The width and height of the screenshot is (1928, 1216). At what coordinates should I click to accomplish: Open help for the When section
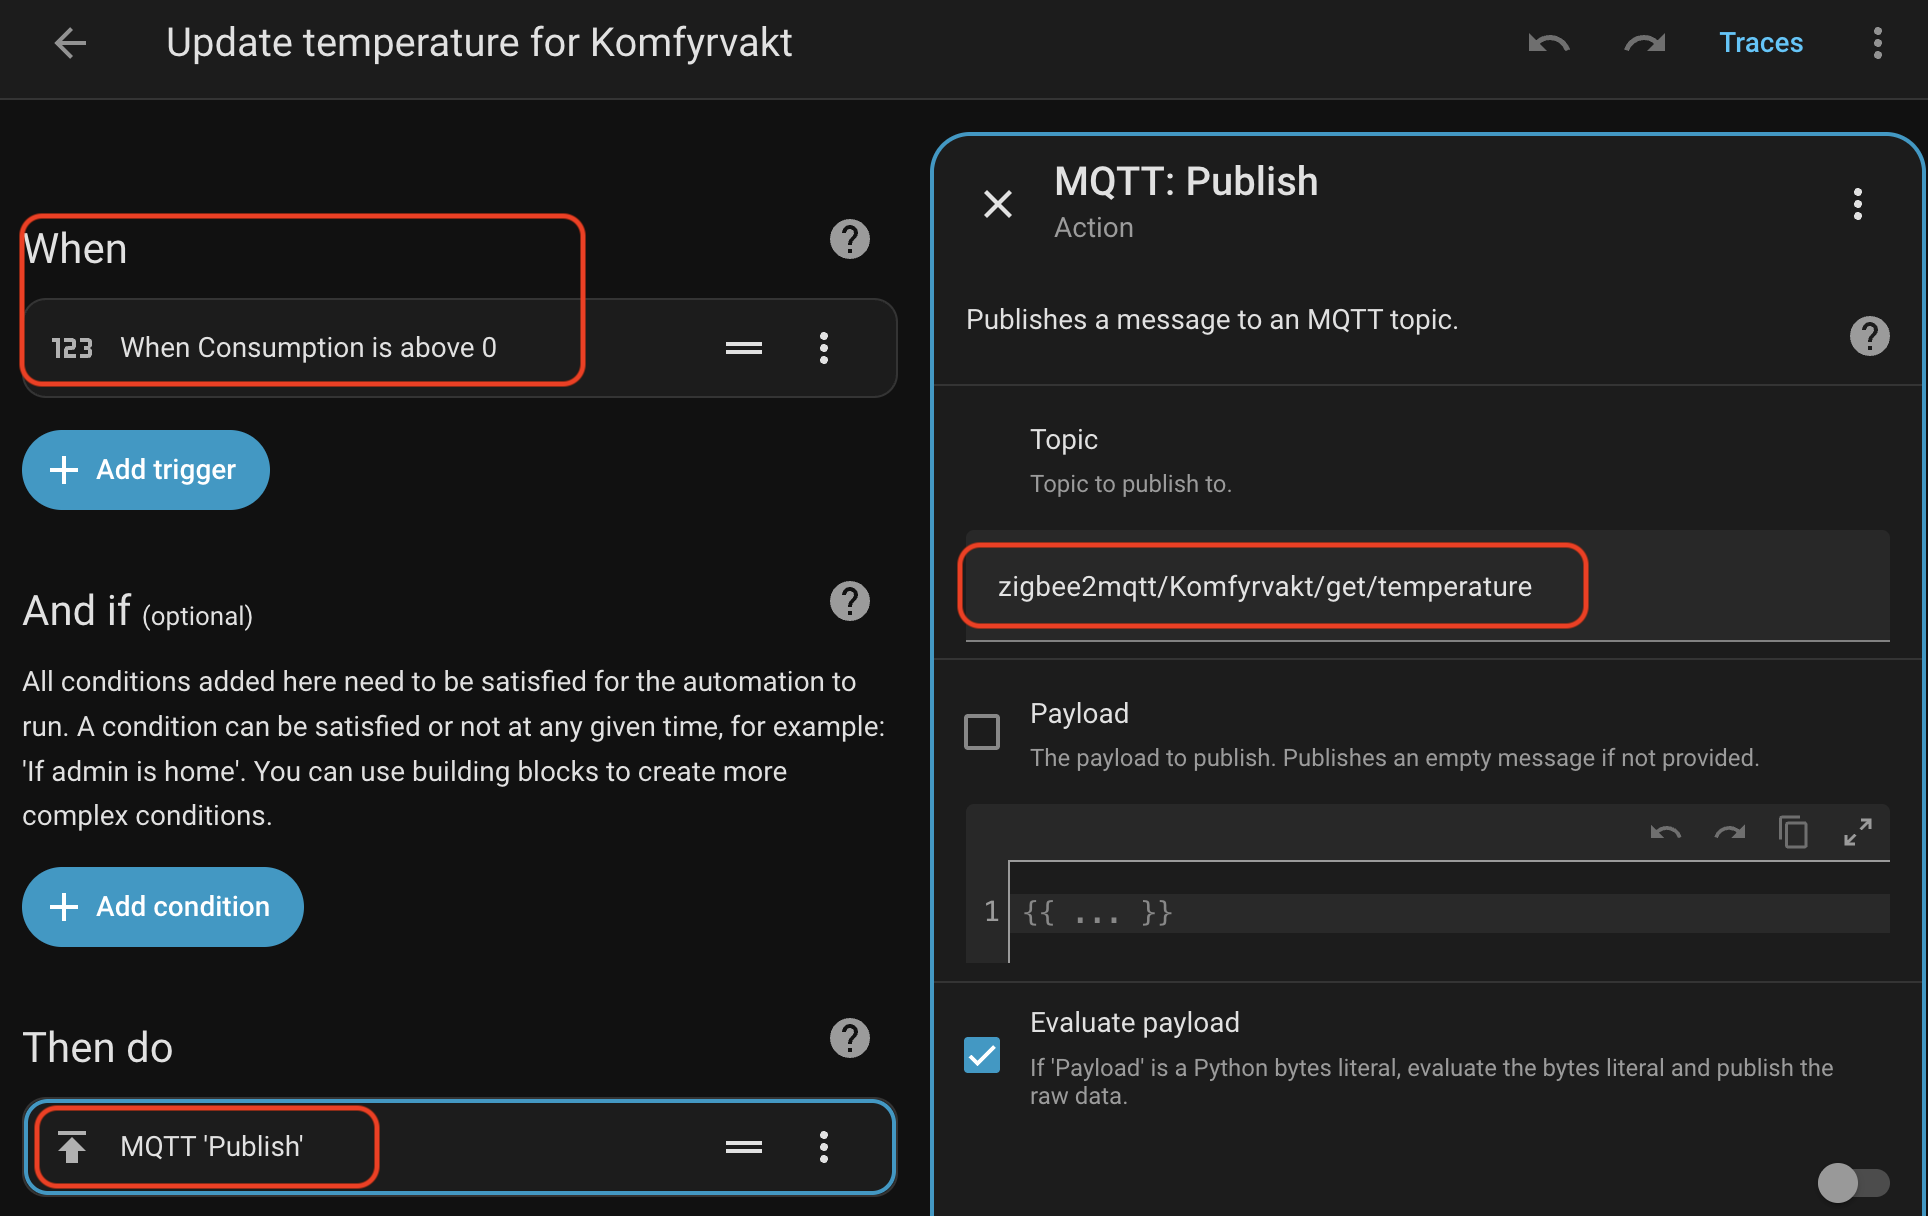coord(849,239)
